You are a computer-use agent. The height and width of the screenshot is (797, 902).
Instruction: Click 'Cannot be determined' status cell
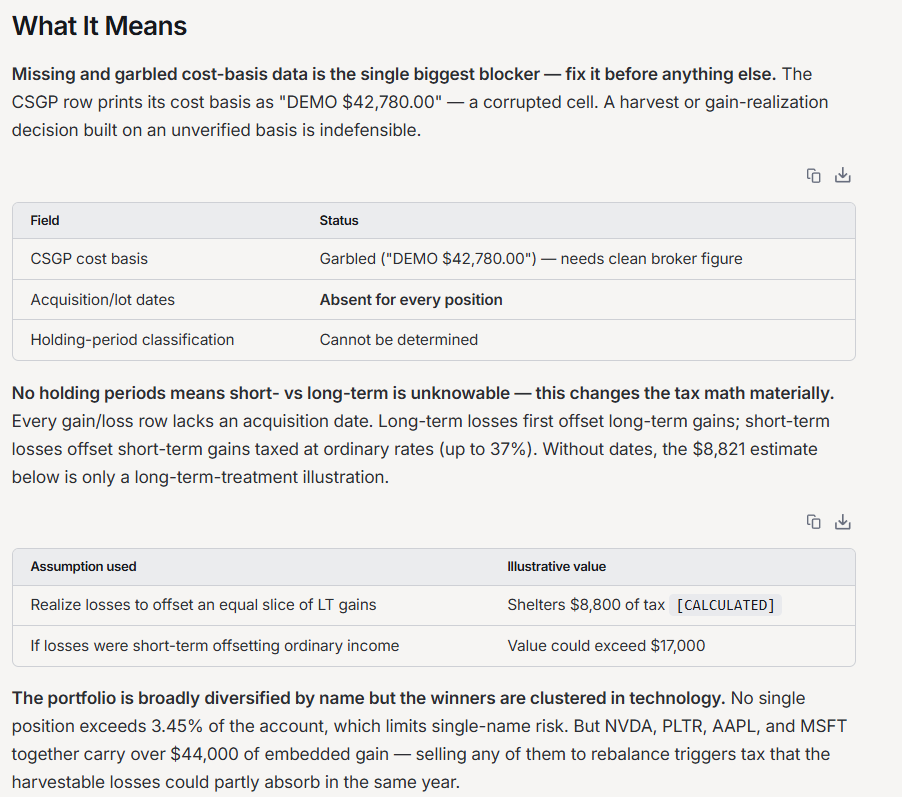tap(399, 340)
